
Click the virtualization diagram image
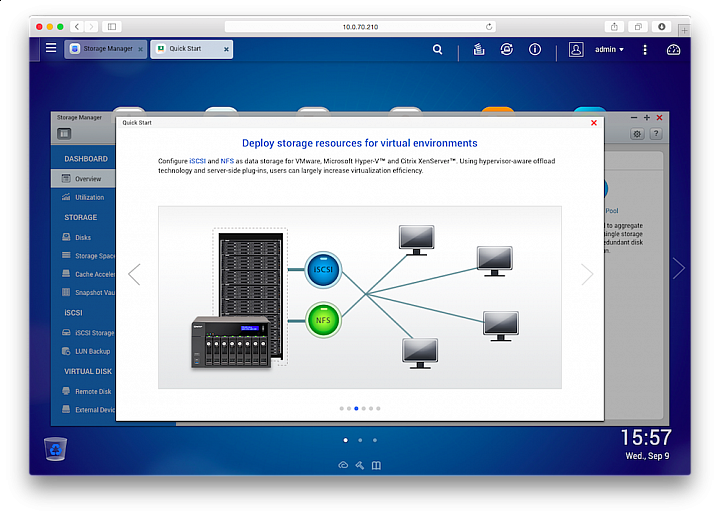(x=360, y=297)
